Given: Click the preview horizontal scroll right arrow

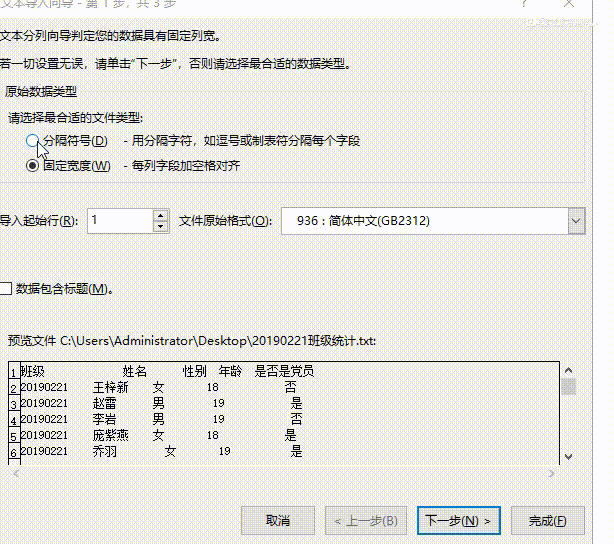Looking at the screenshot, I should click(551, 474).
